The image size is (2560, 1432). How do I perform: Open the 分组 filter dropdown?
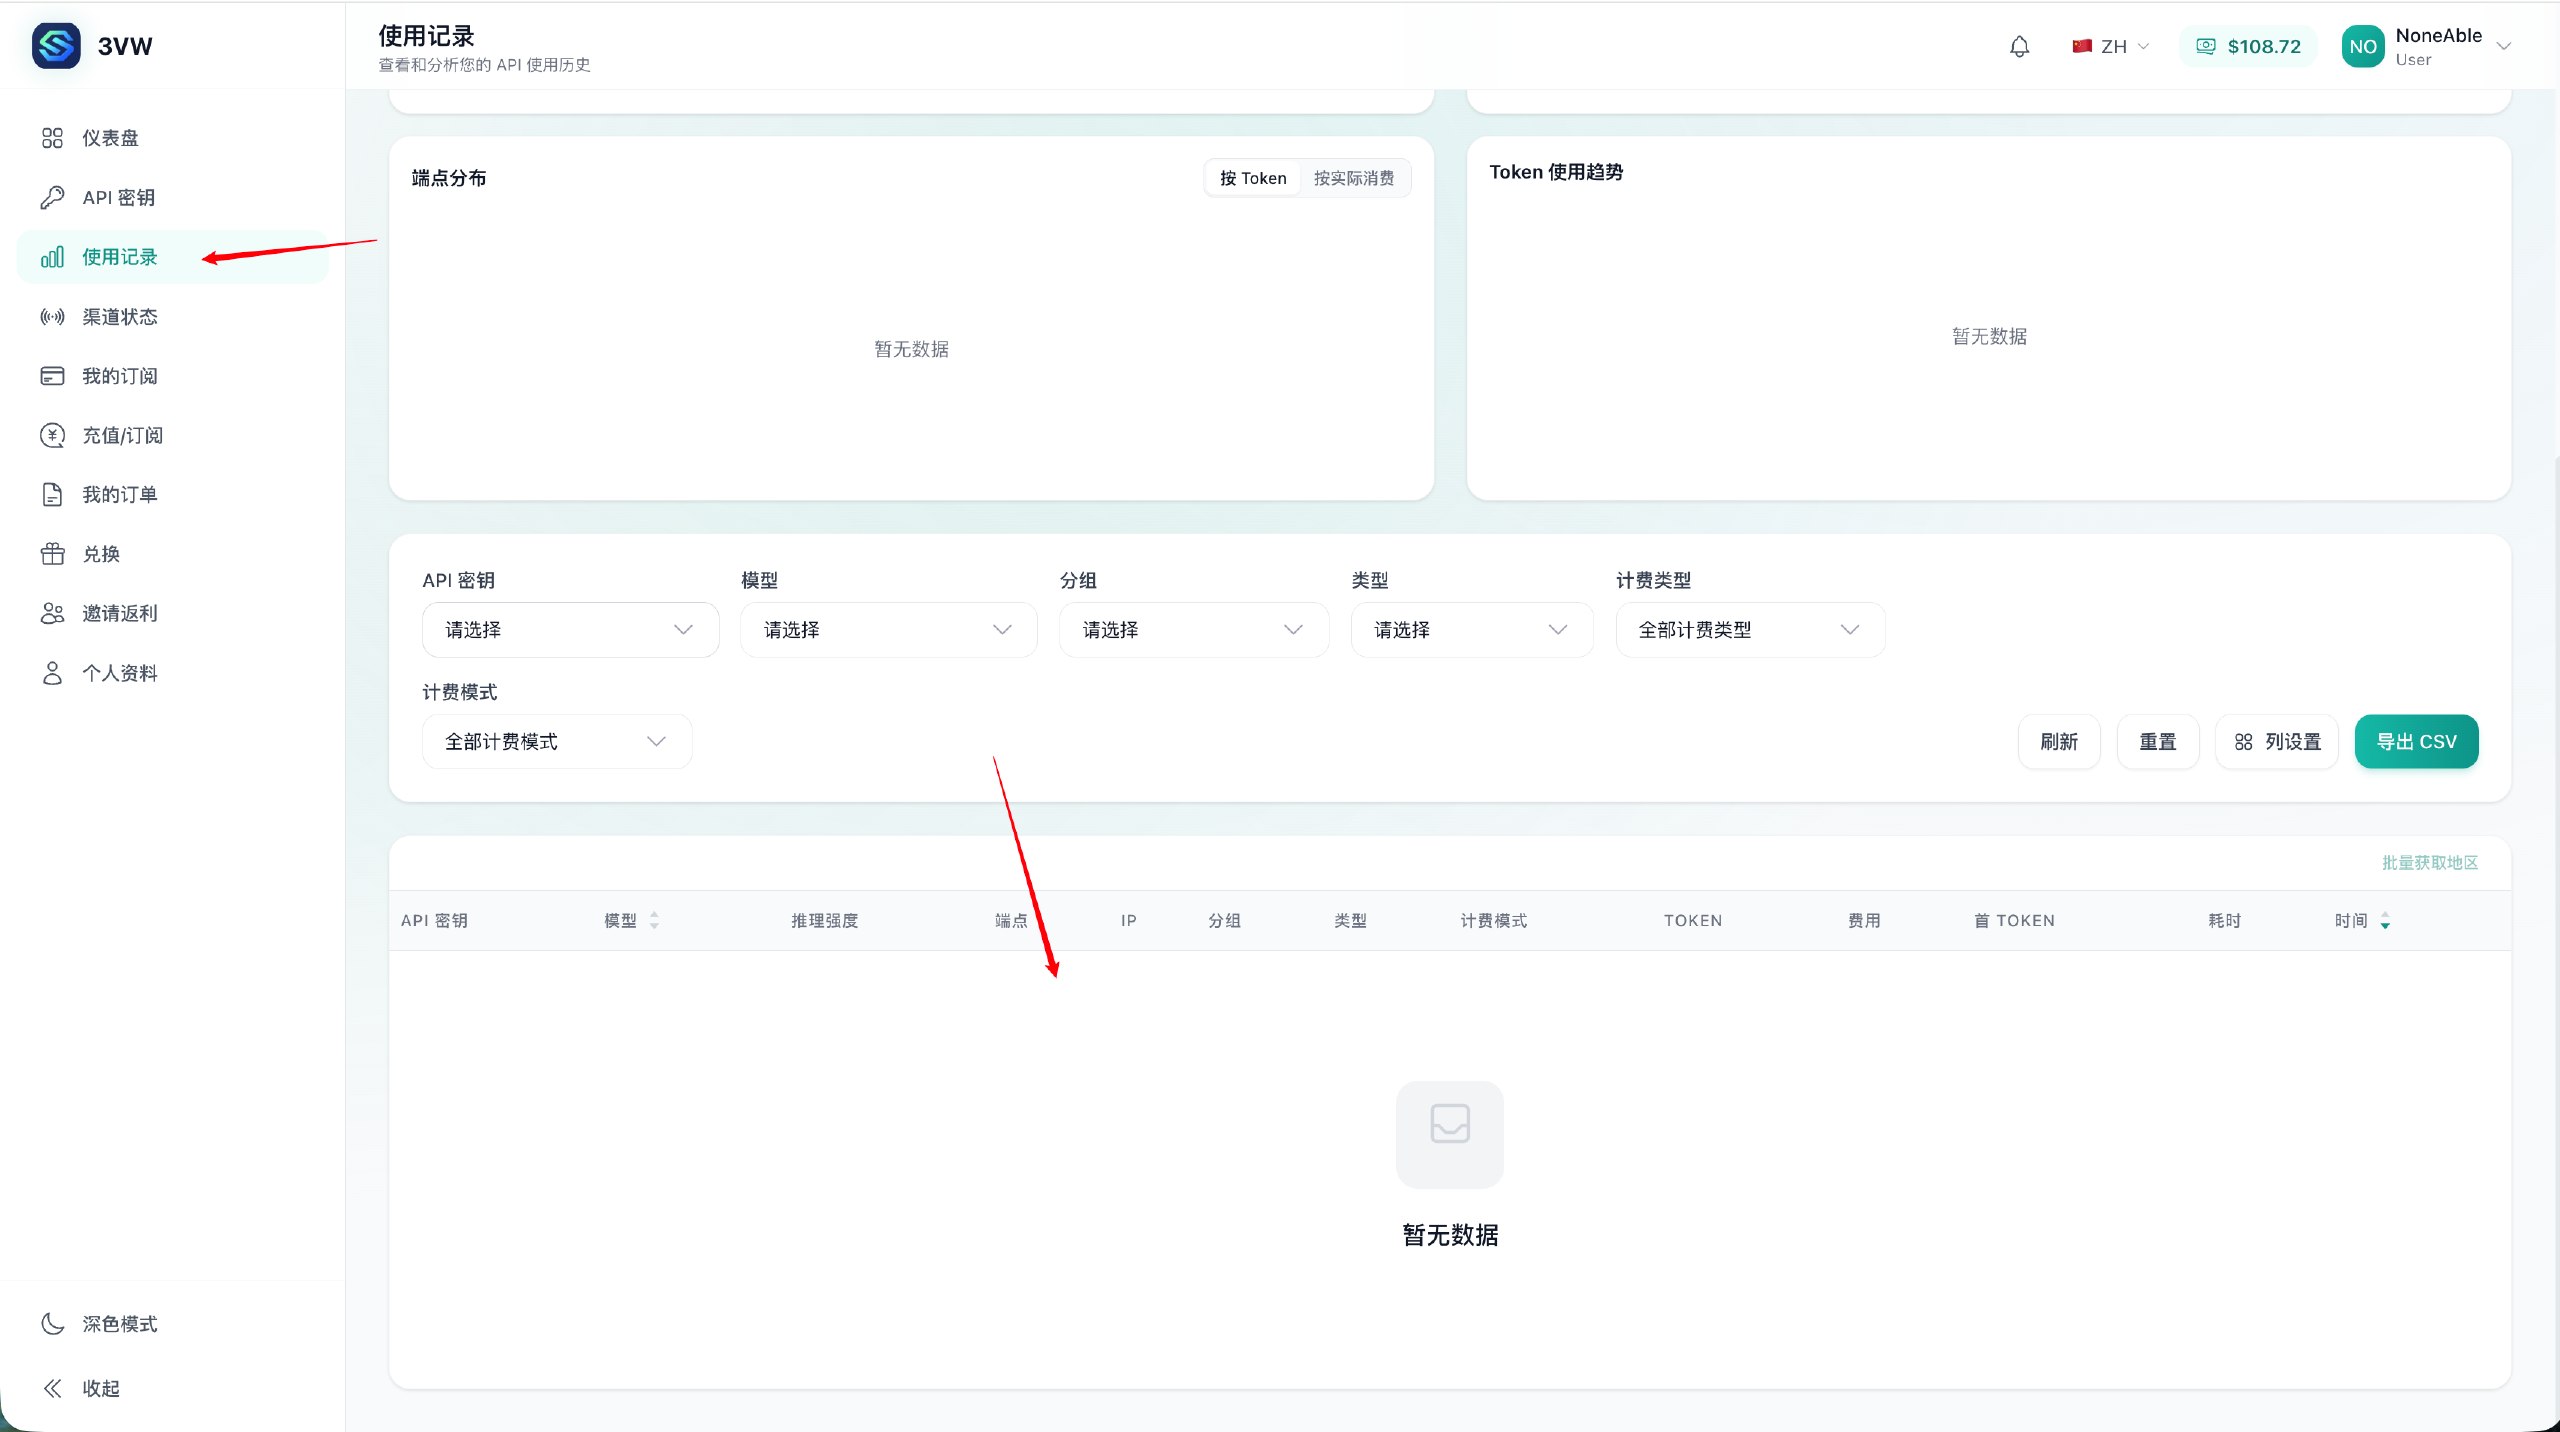1193,630
